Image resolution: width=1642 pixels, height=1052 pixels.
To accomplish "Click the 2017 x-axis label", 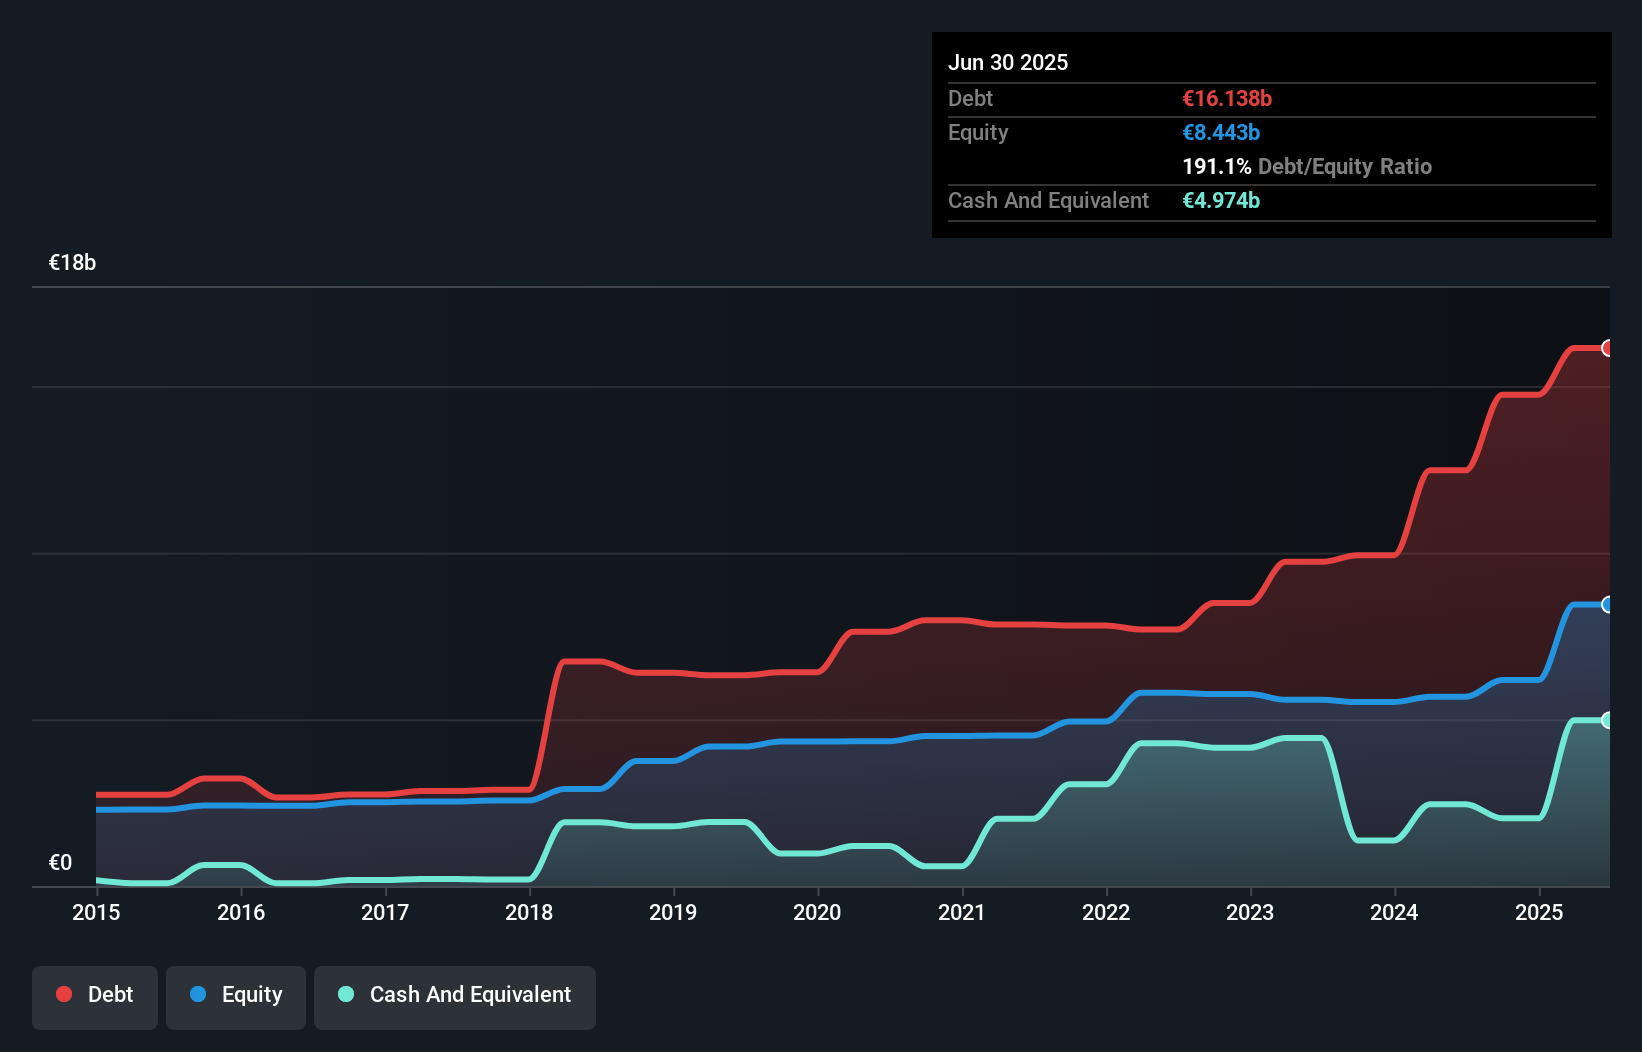I will pos(385,912).
